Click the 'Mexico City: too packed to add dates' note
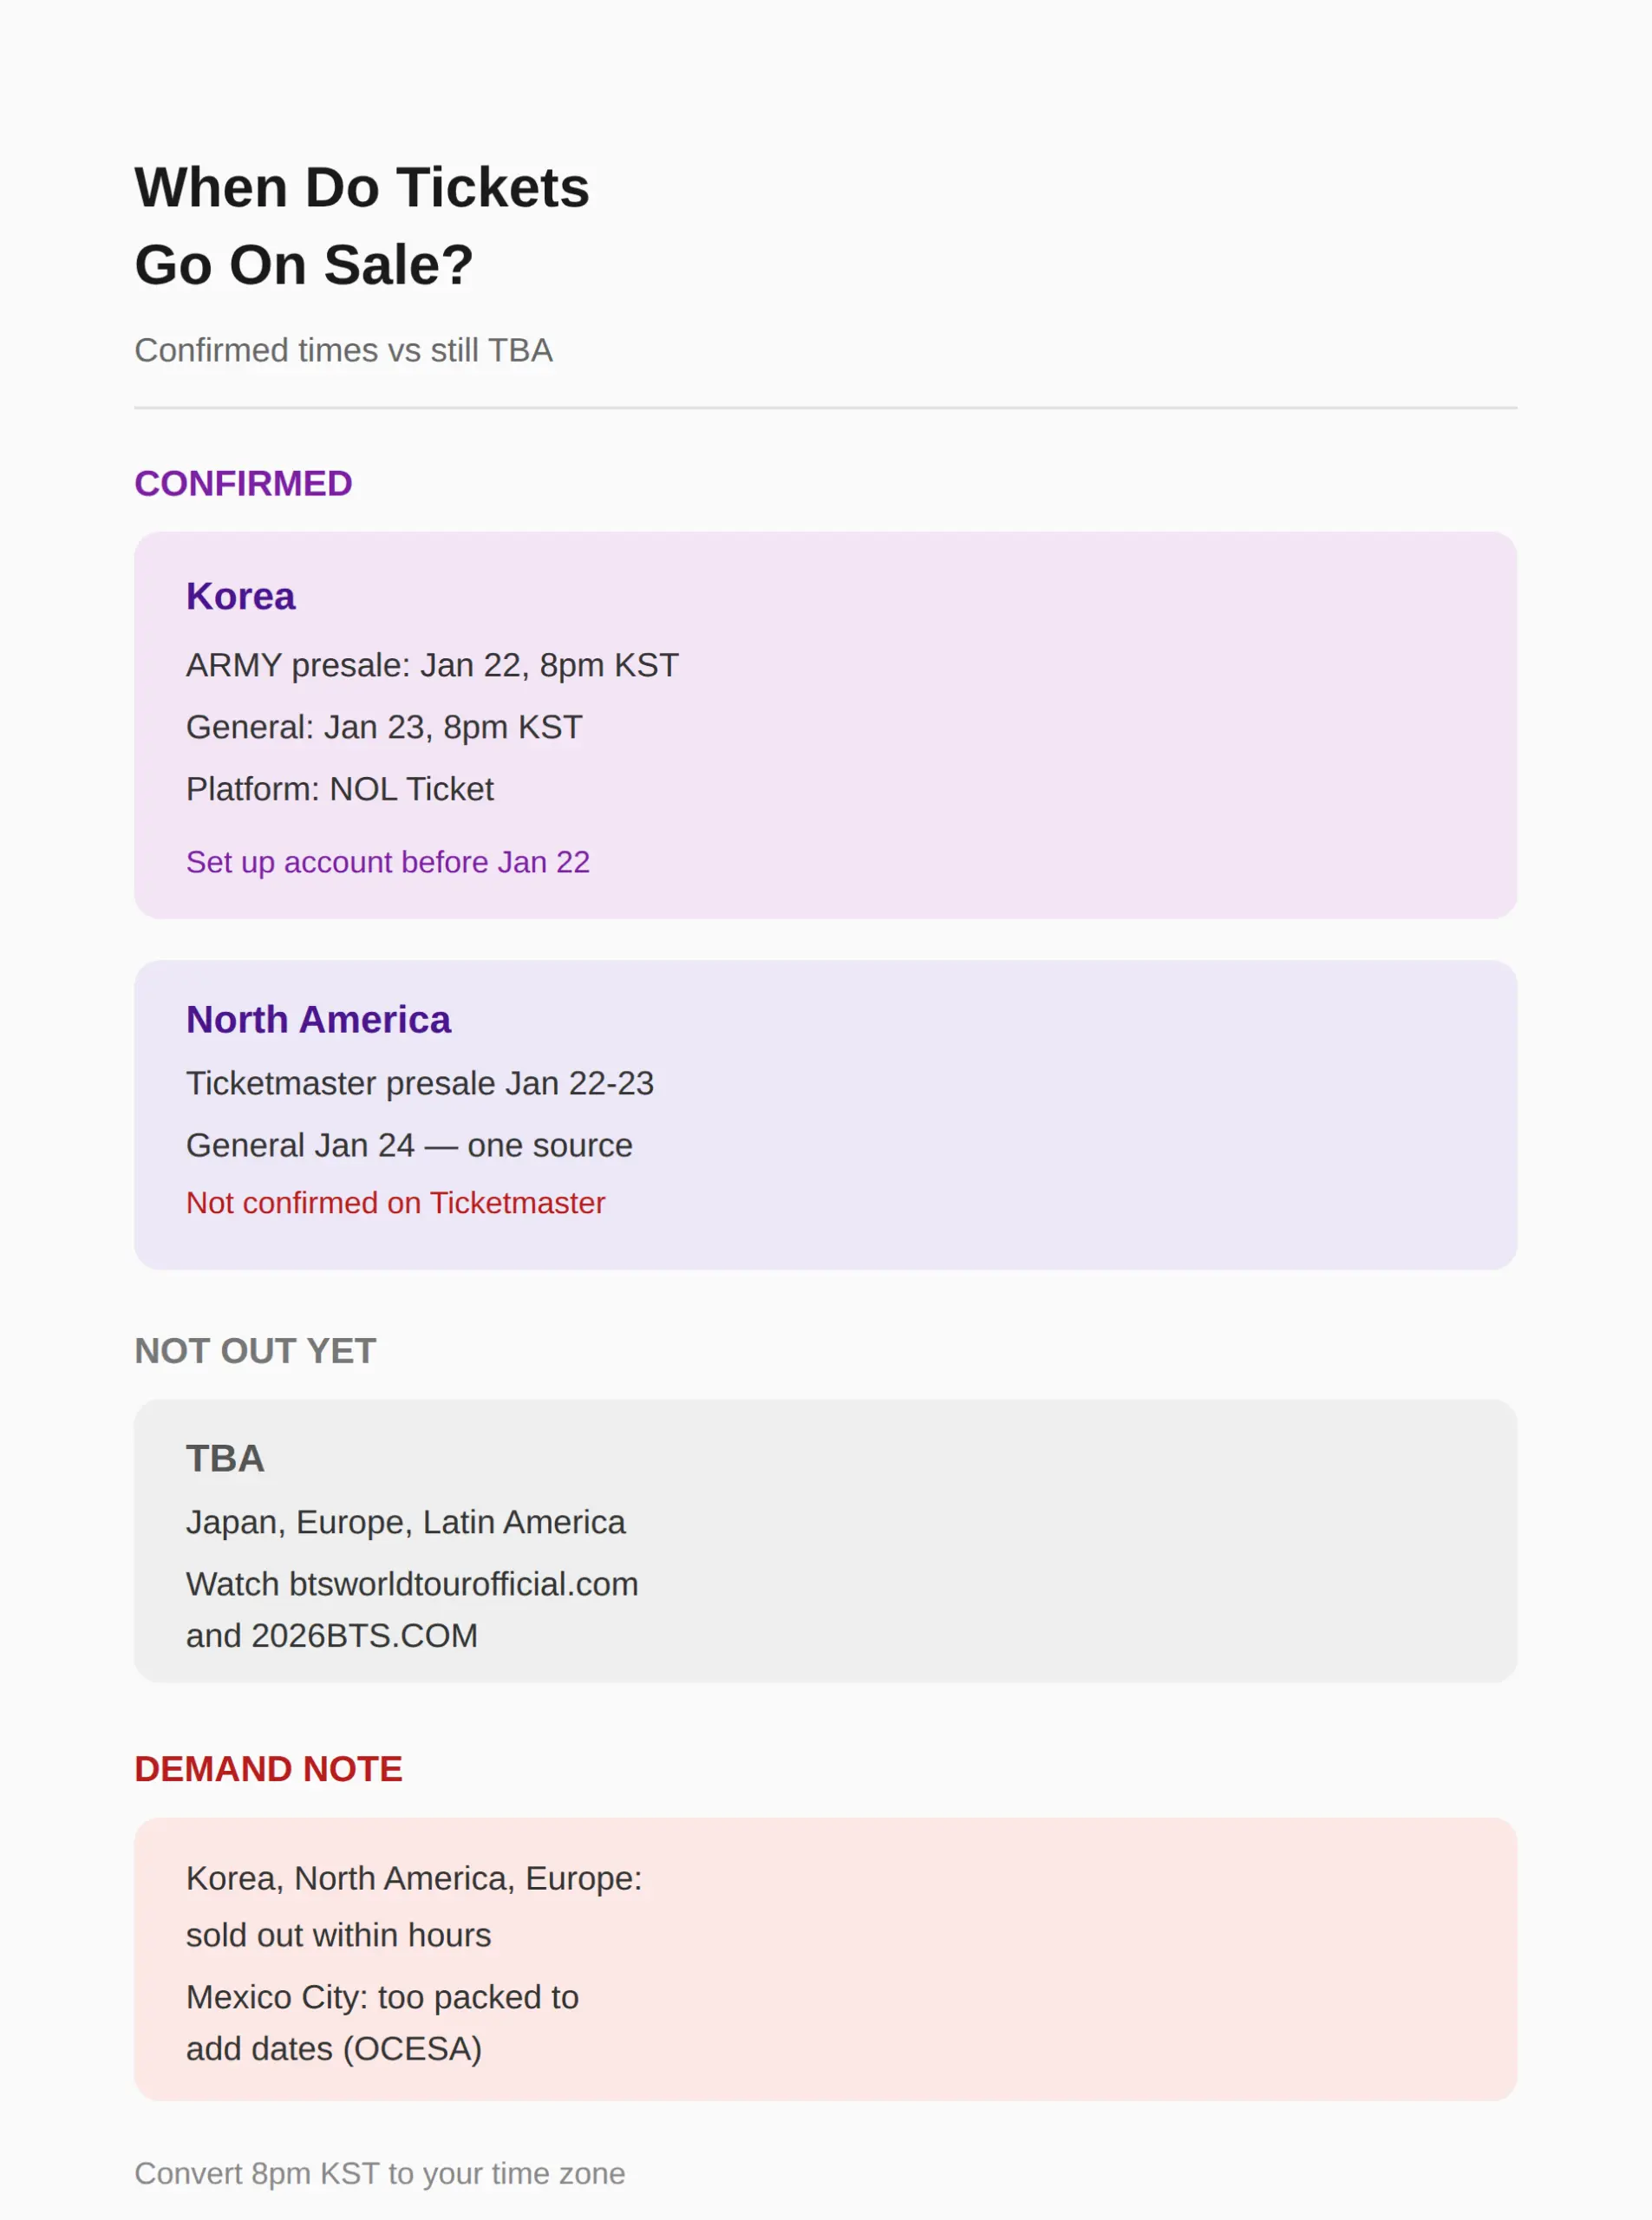Image resolution: width=1652 pixels, height=2220 pixels. 382,2023
